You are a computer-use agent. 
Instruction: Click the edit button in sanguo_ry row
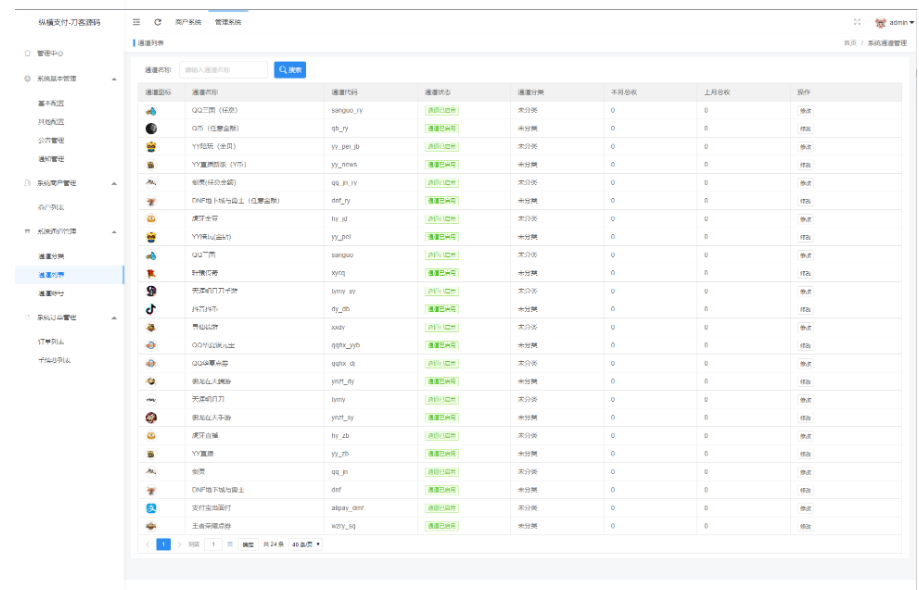805,110
